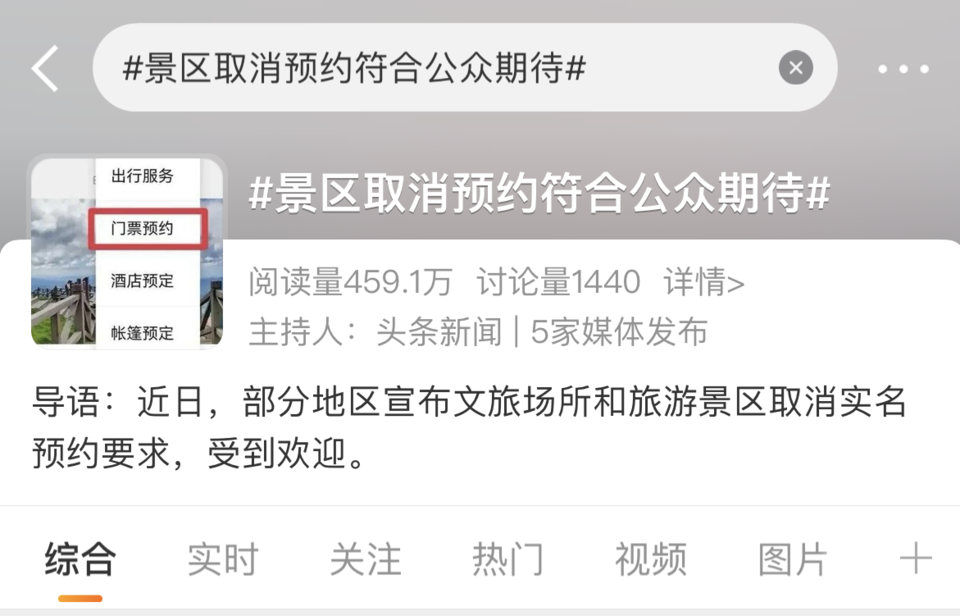This screenshot has height=616, width=960.
Task: Open the topic cover thumbnail image
Action: (x=127, y=252)
